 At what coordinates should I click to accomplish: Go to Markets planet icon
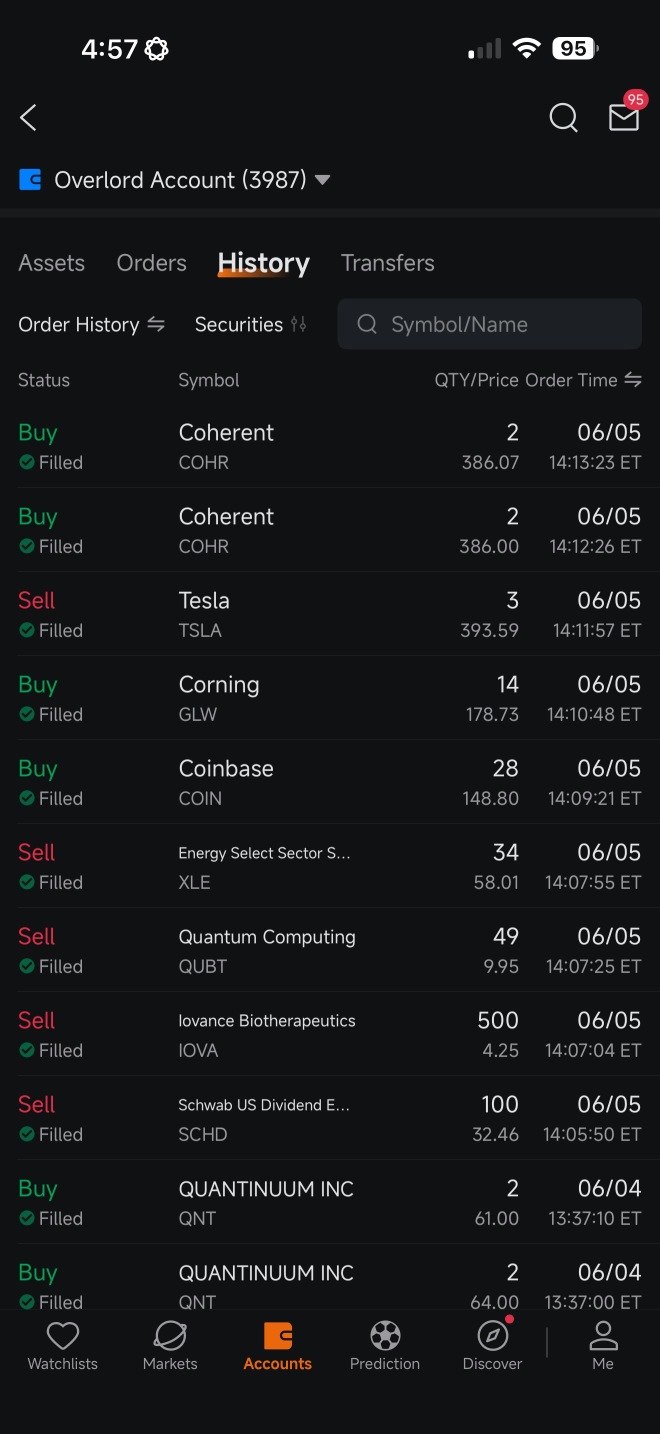pos(170,1335)
